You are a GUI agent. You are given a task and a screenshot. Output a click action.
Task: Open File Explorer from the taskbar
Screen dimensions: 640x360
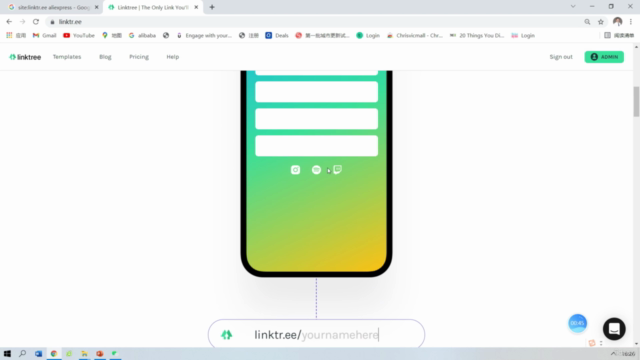point(84,353)
